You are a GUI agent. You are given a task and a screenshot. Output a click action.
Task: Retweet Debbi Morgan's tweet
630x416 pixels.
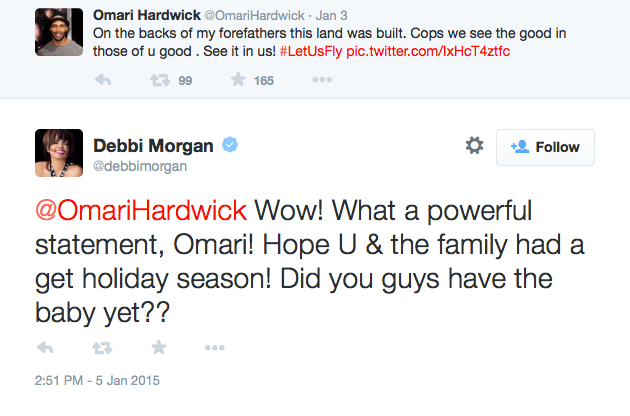tap(102, 348)
